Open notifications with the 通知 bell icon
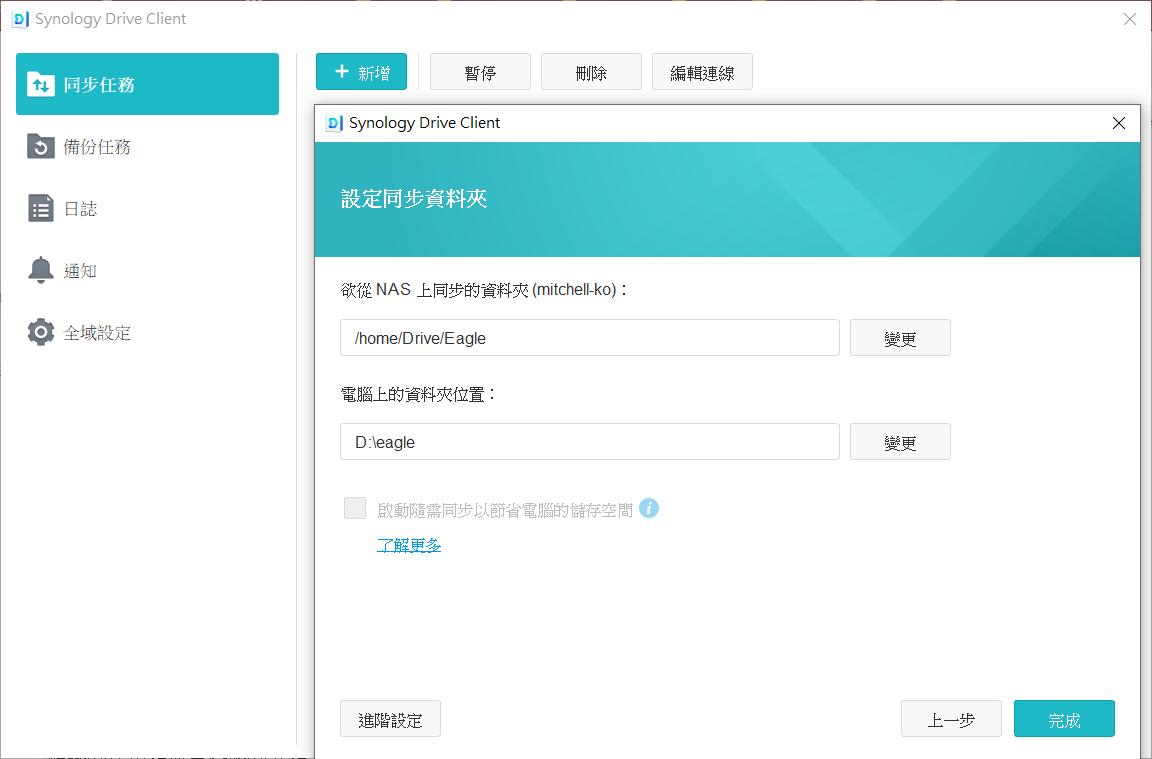 point(40,270)
